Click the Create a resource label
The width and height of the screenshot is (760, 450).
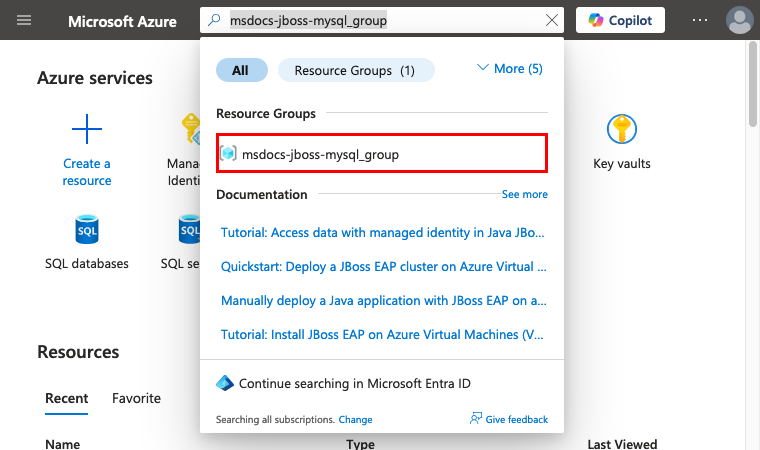click(x=87, y=172)
